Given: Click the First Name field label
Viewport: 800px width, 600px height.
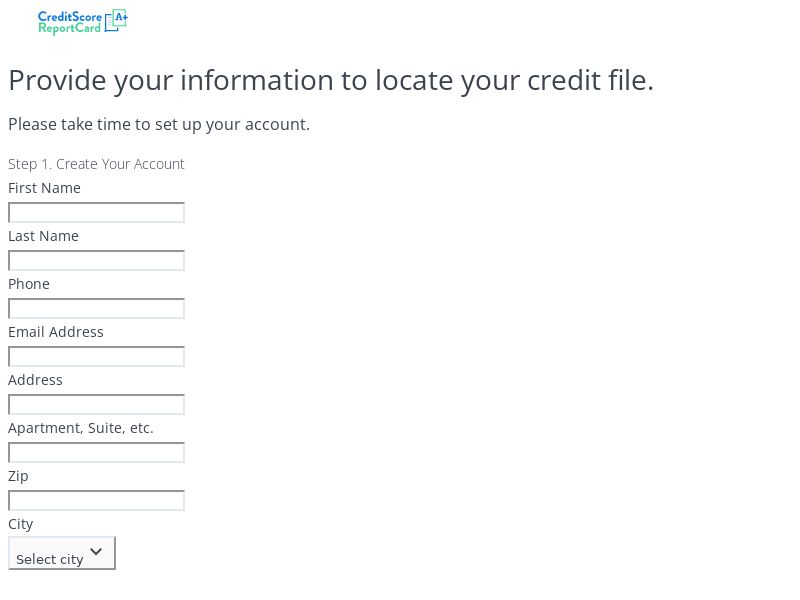Looking at the screenshot, I should (x=44, y=187).
